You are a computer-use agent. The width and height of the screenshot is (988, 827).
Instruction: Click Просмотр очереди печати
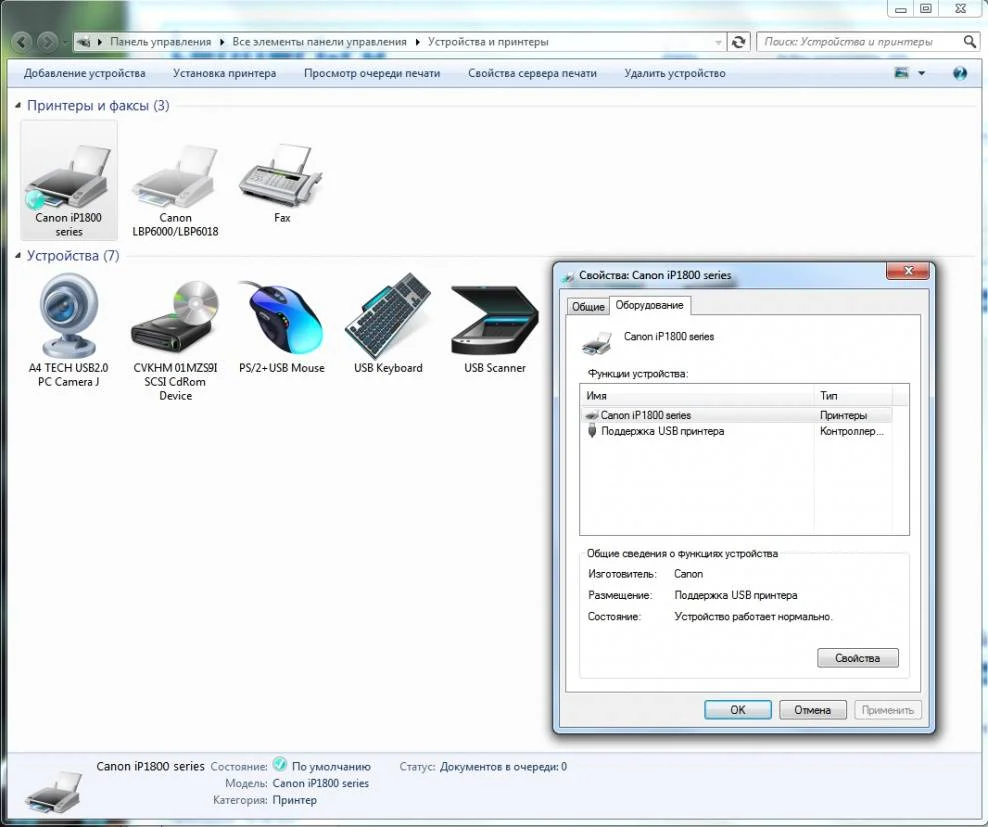click(372, 73)
